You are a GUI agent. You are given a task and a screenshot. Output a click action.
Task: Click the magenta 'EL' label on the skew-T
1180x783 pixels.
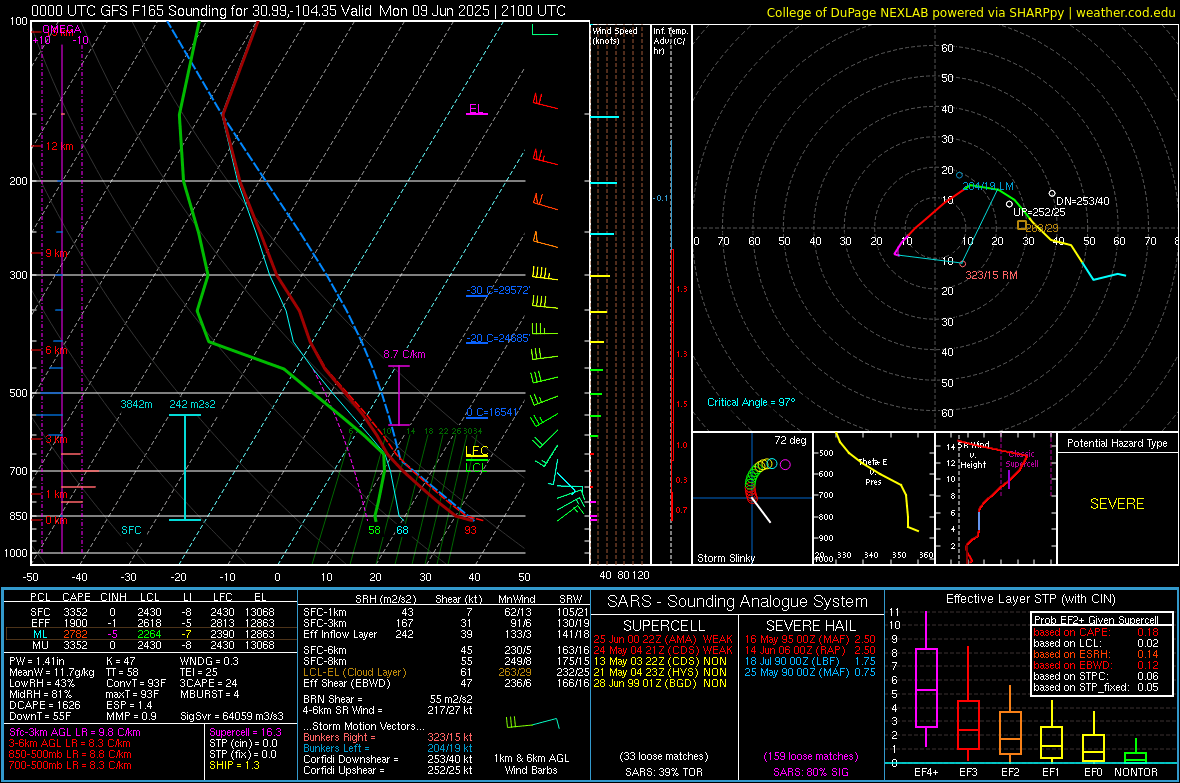click(476, 108)
